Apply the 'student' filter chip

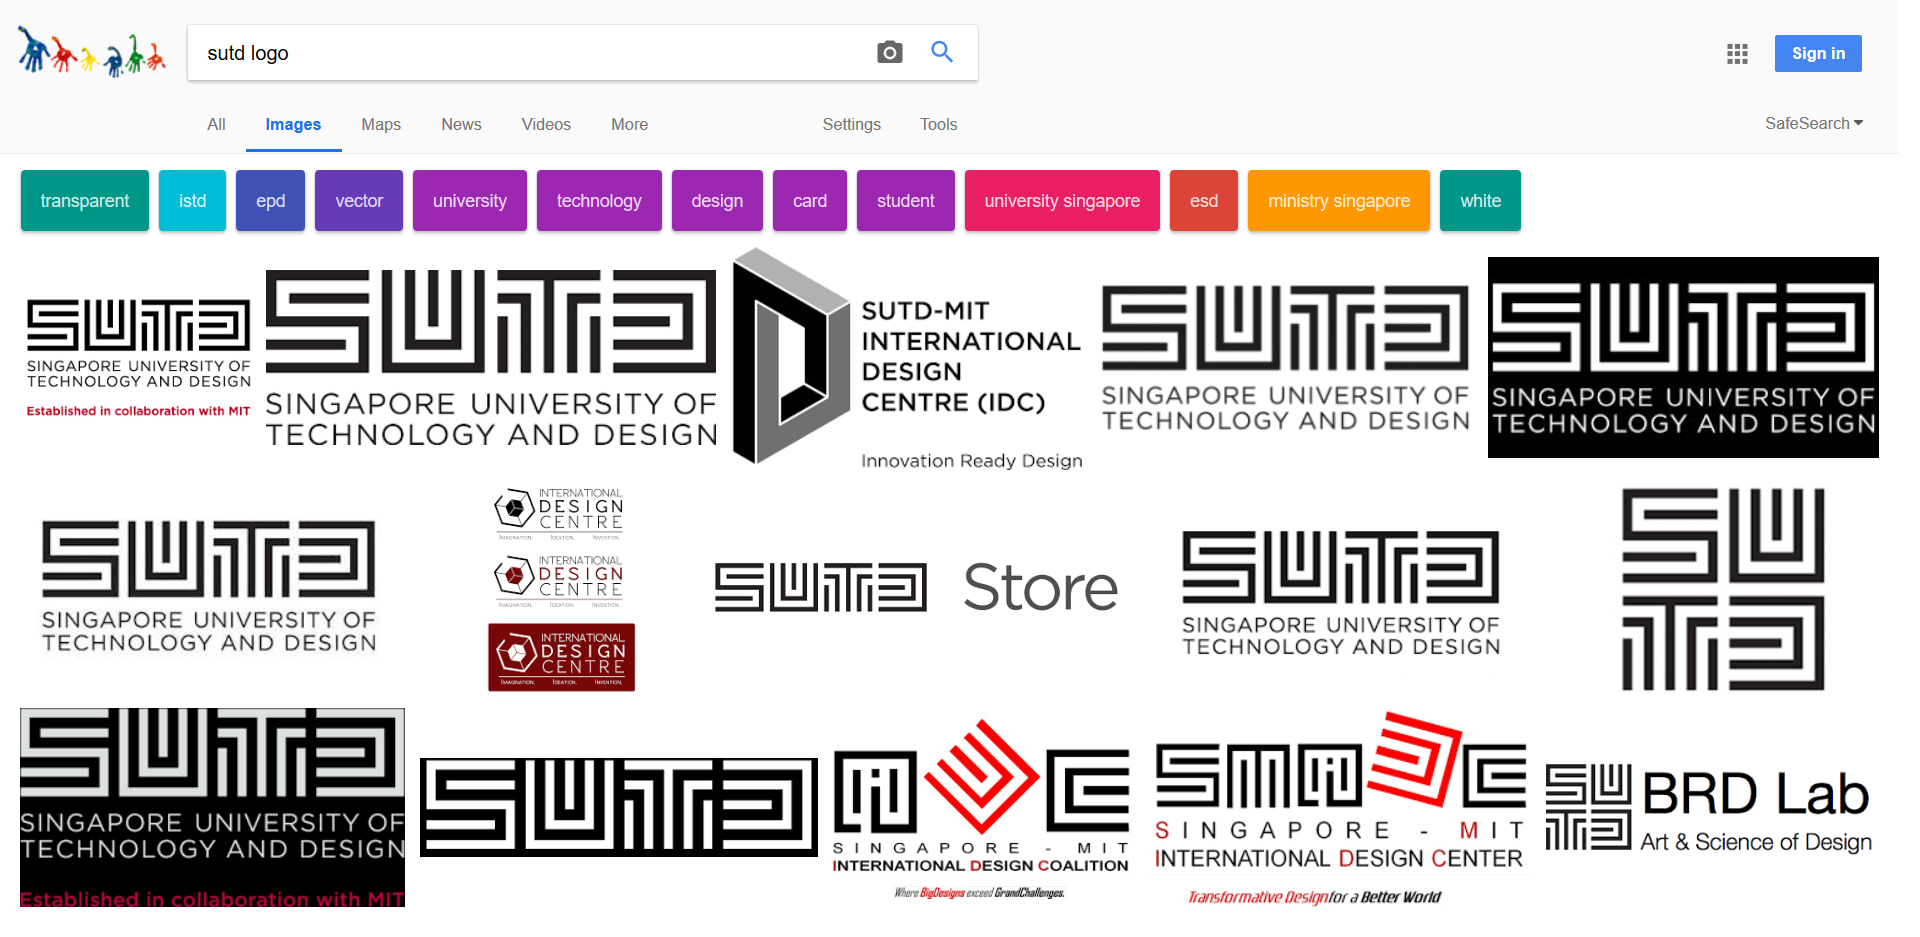(906, 201)
